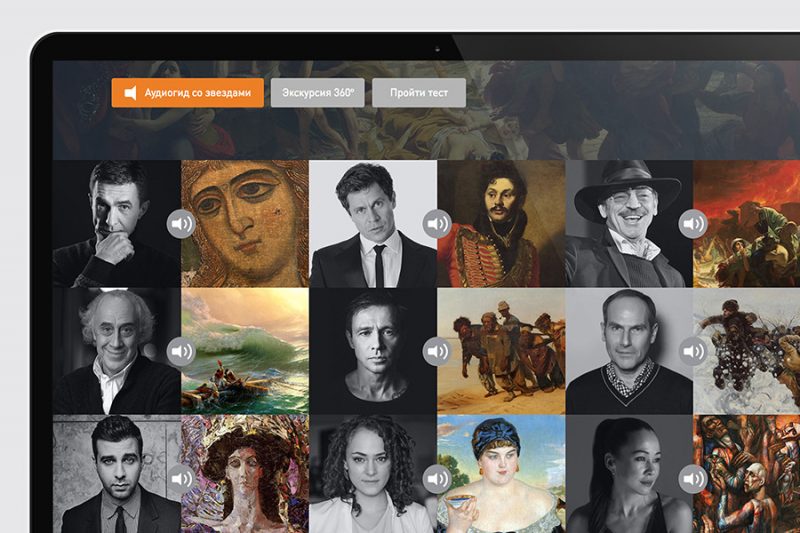Click the speaker icon in Аудиогид button

coord(131,93)
